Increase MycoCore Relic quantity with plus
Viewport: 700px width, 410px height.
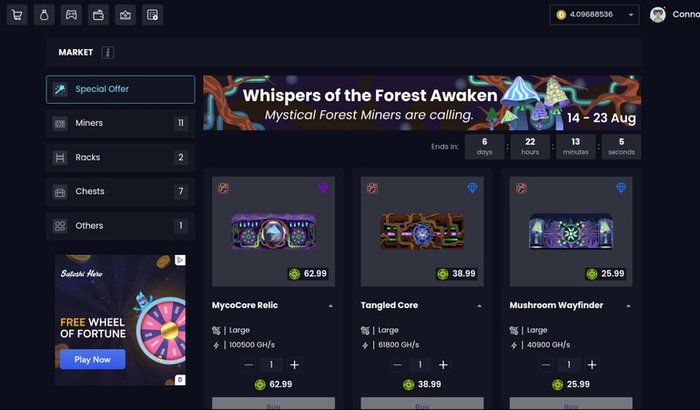[x=294, y=365]
